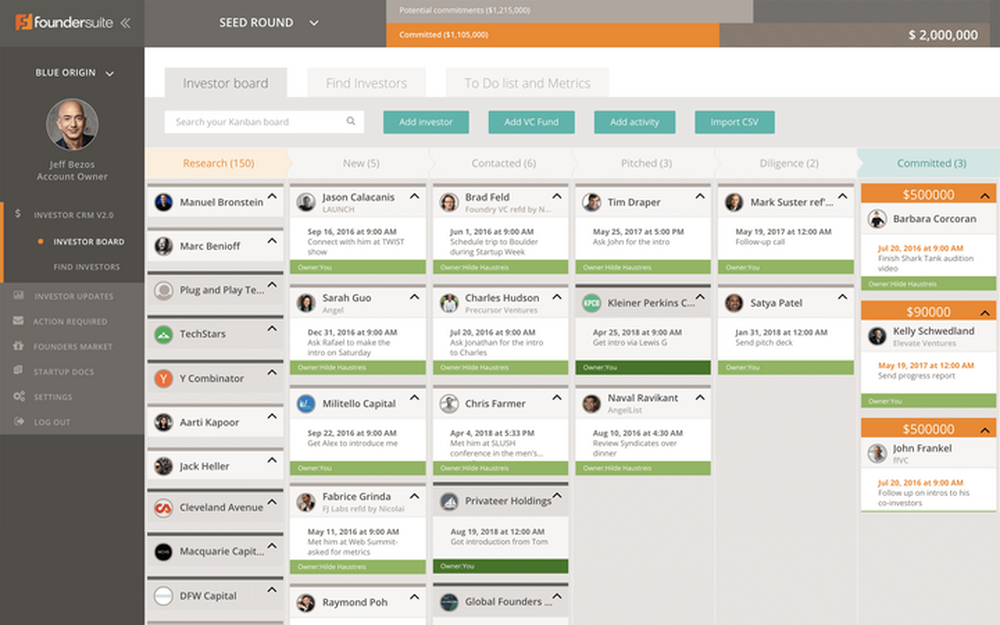
Task: Click the Log Out icon
Action: pyautogui.click(x=18, y=421)
